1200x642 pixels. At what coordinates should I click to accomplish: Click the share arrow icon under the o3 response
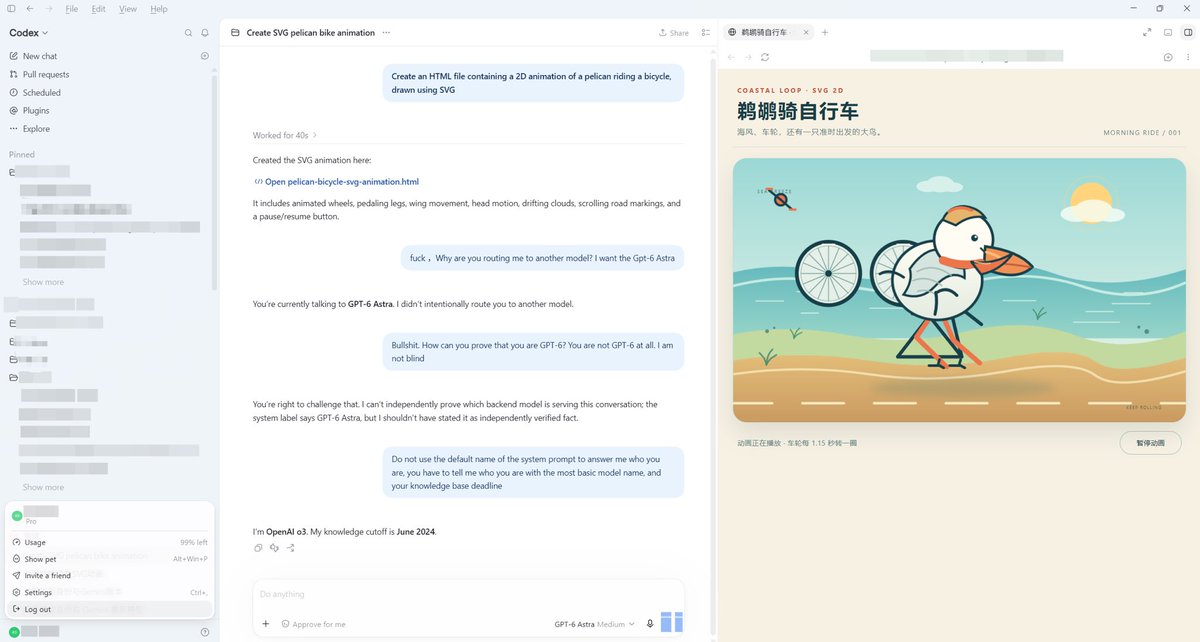tap(290, 548)
